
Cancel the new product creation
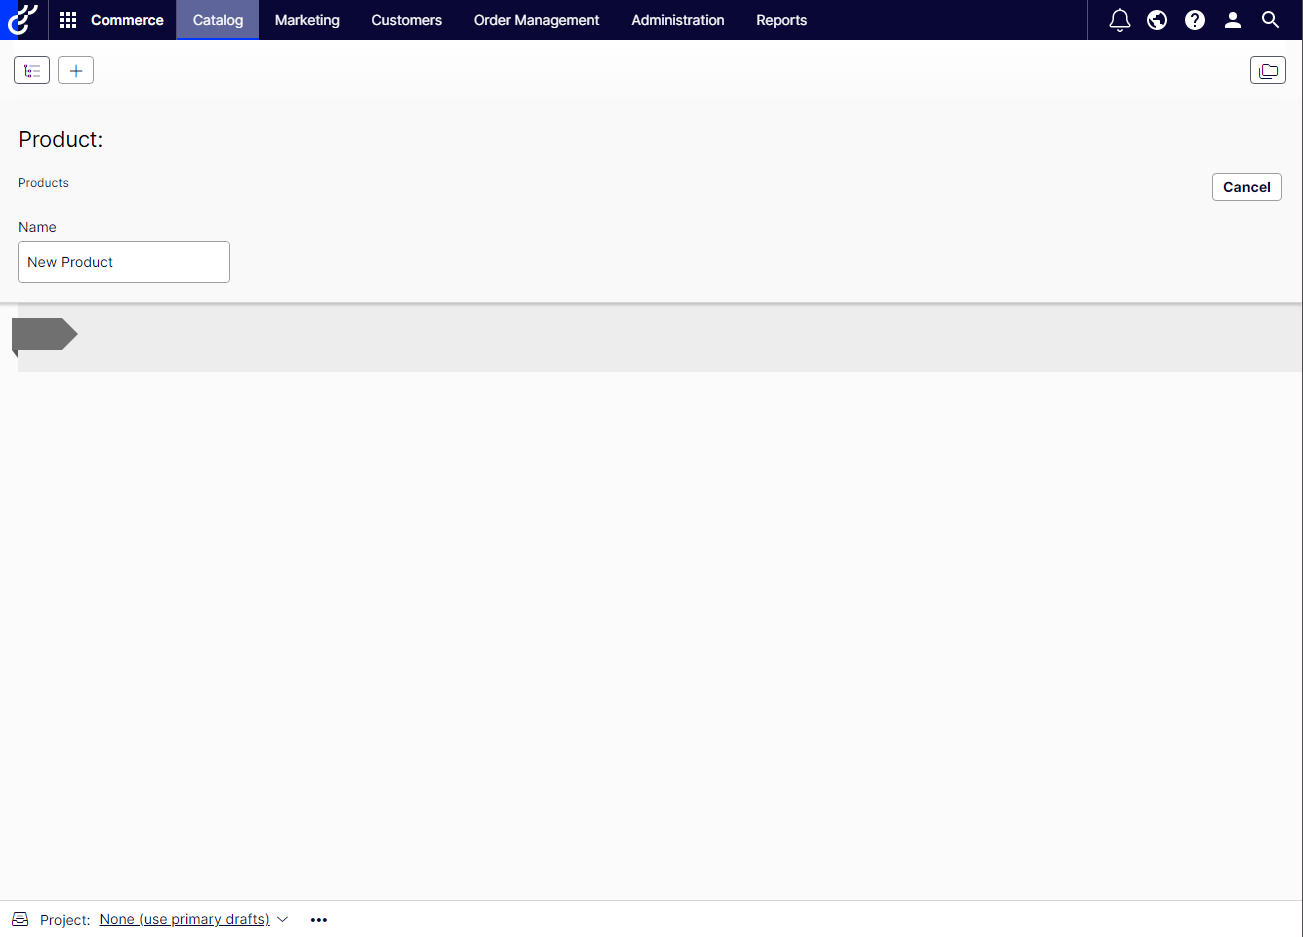click(1246, 187)
